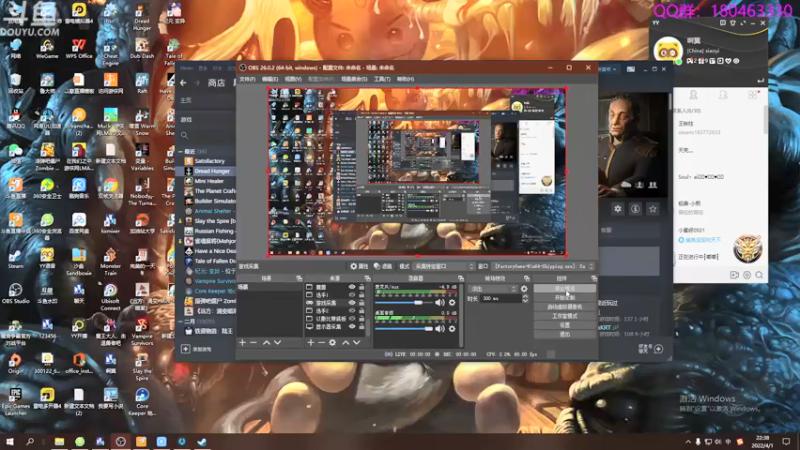Toggle visibility eye of 选手2 source
This screenshot has height=450, width=800.
click(352, 311)
